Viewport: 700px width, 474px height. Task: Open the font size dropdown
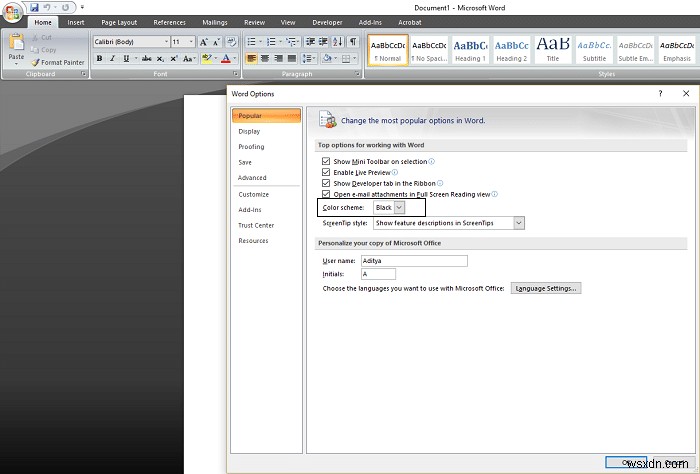tap(190, 42)
